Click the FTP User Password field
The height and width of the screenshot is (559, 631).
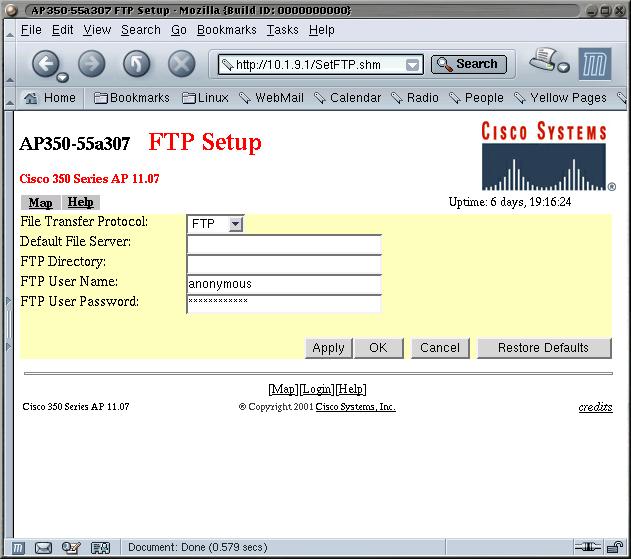[284, 304]
